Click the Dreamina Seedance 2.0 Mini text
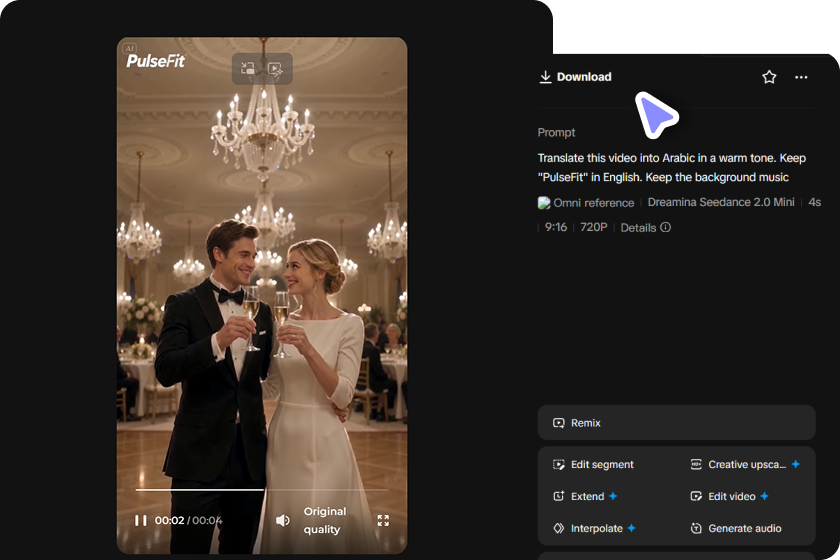Image resolution: width=840 pixels, height=560 pixels. tap(721, 202)
